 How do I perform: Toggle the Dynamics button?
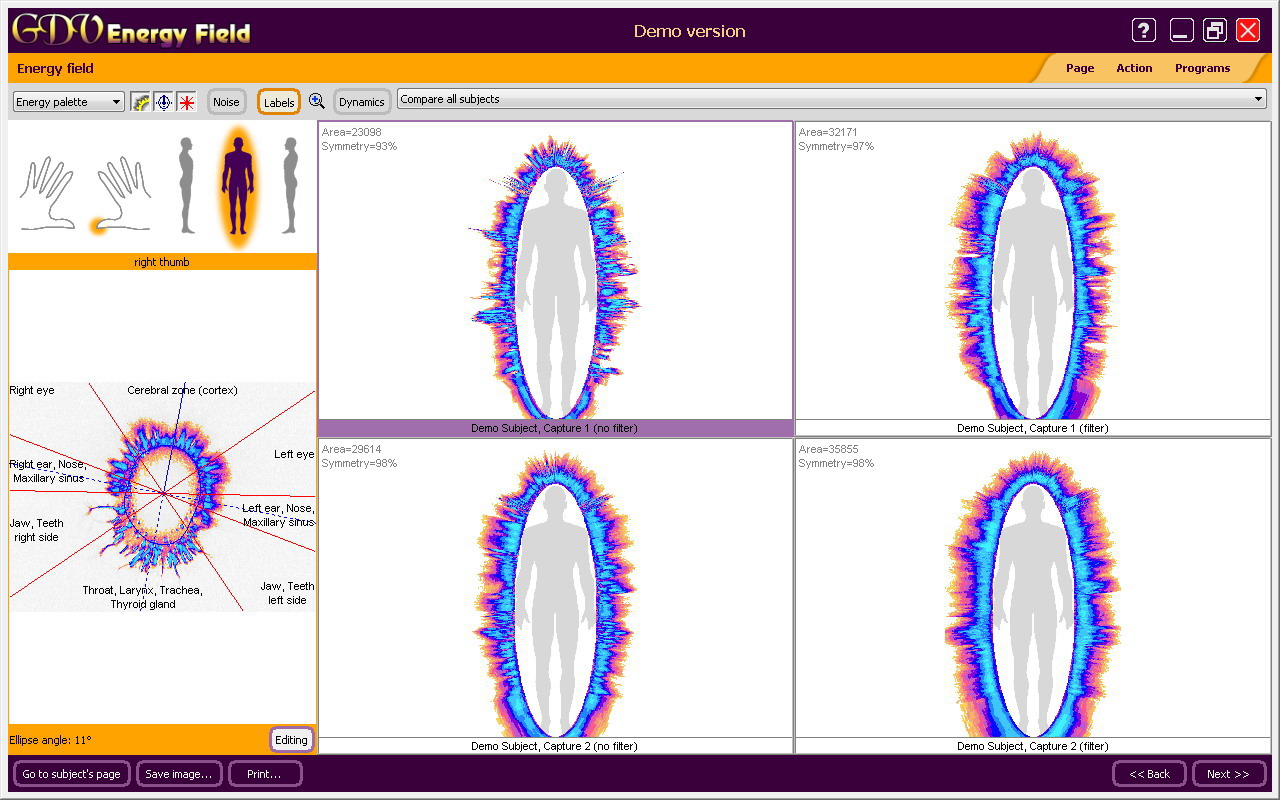tap(362, 102)
